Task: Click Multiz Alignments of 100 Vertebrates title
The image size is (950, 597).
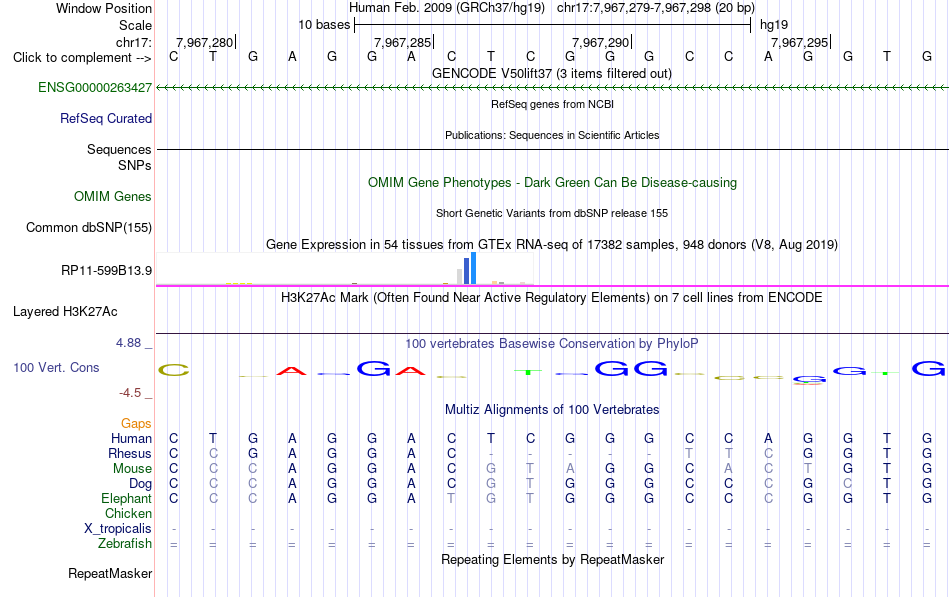Action: 552,410
